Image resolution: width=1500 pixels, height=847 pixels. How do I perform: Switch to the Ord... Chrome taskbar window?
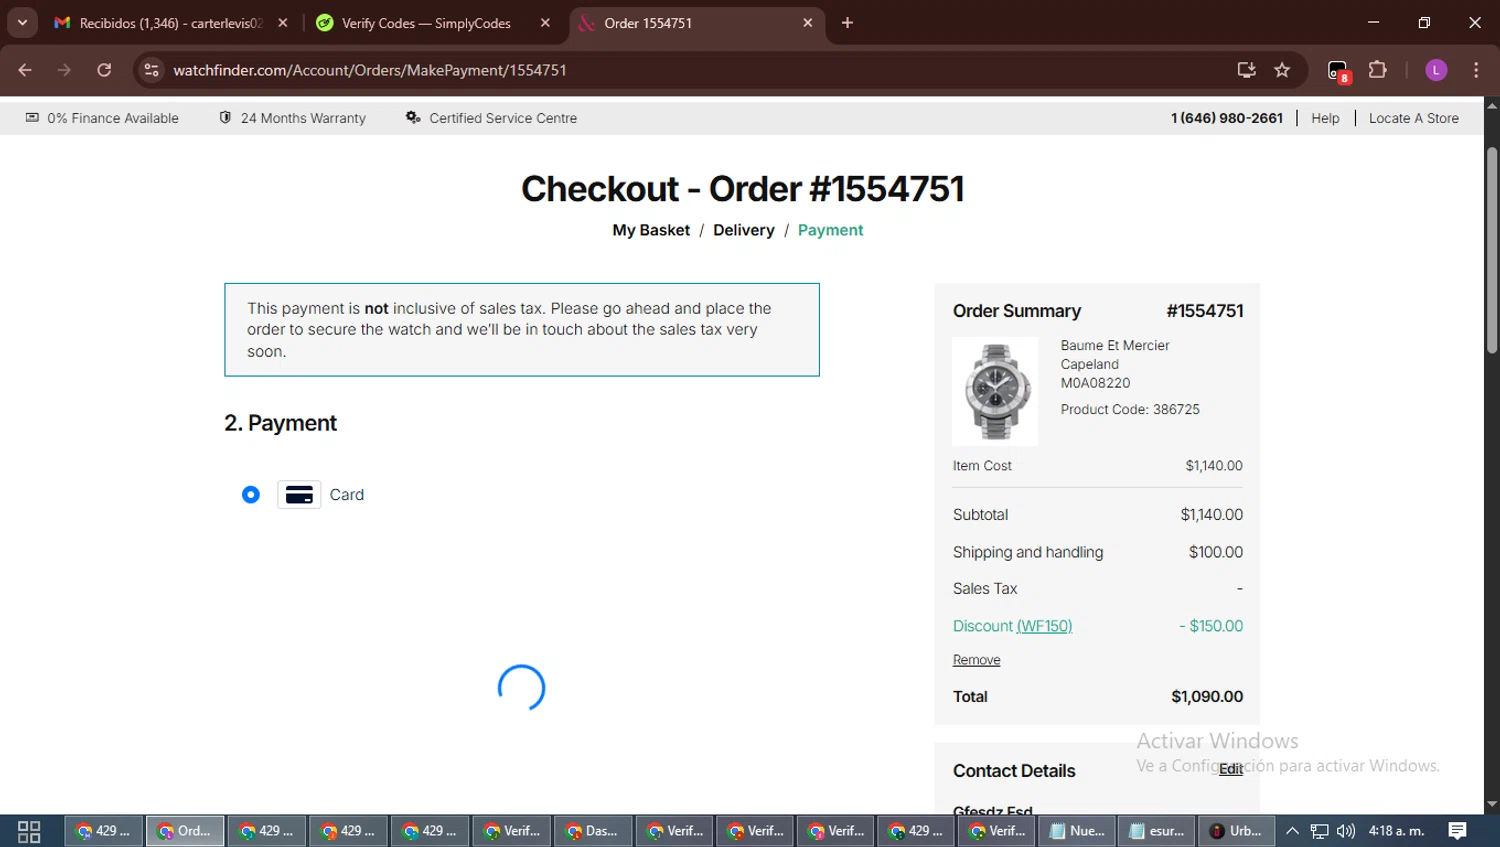[x=185, y=831]
